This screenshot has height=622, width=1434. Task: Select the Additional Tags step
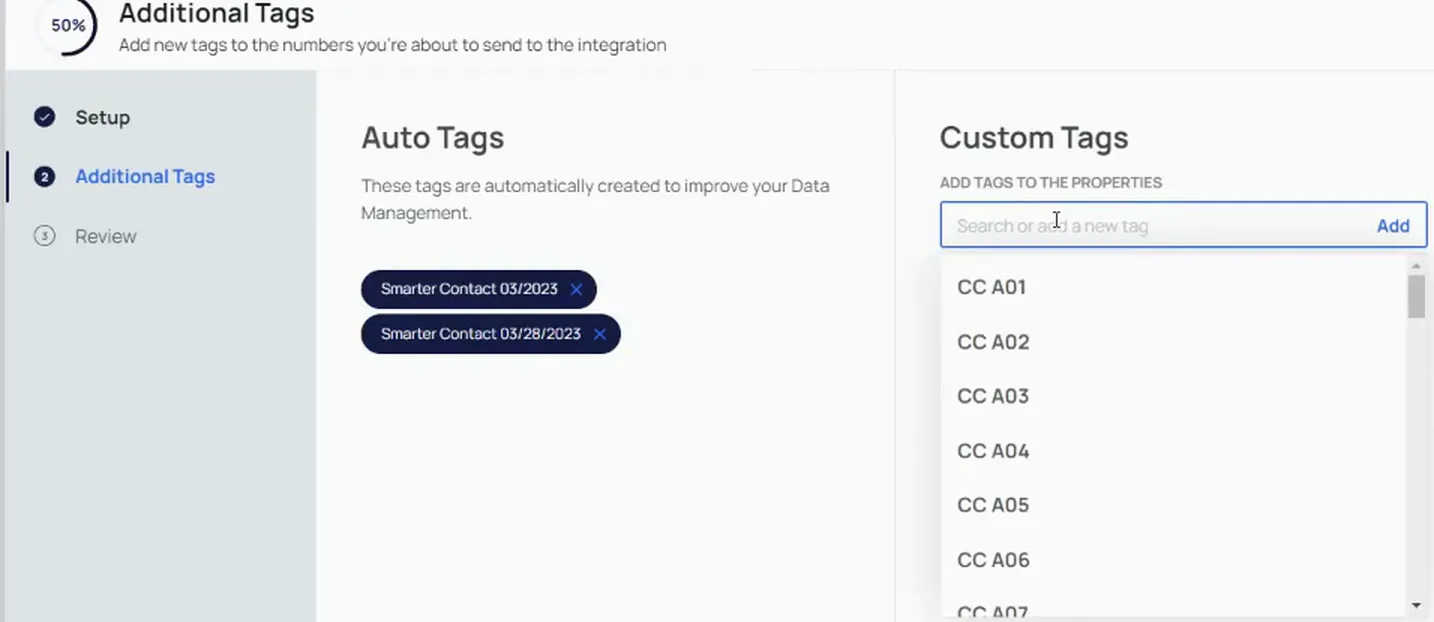145,176
